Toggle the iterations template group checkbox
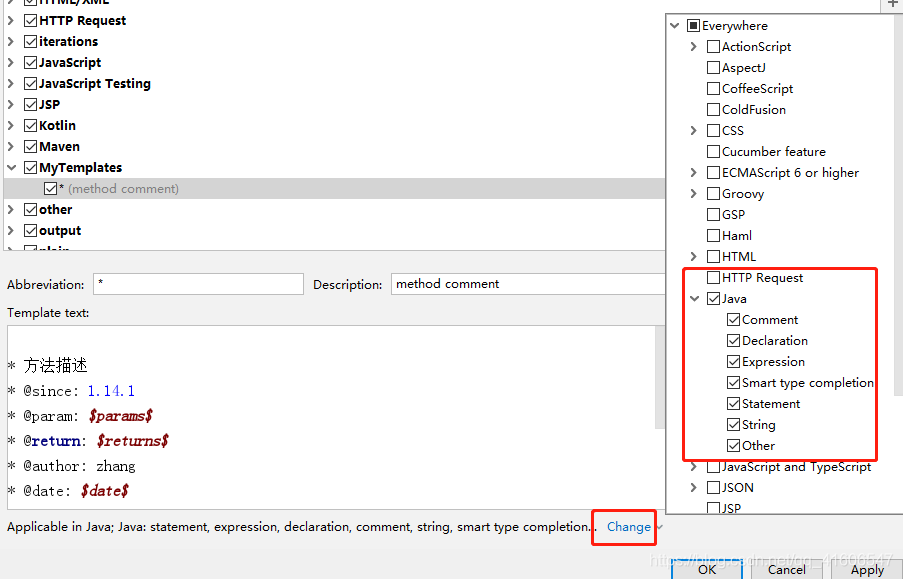Screen dimensions: 903x579 31,41
